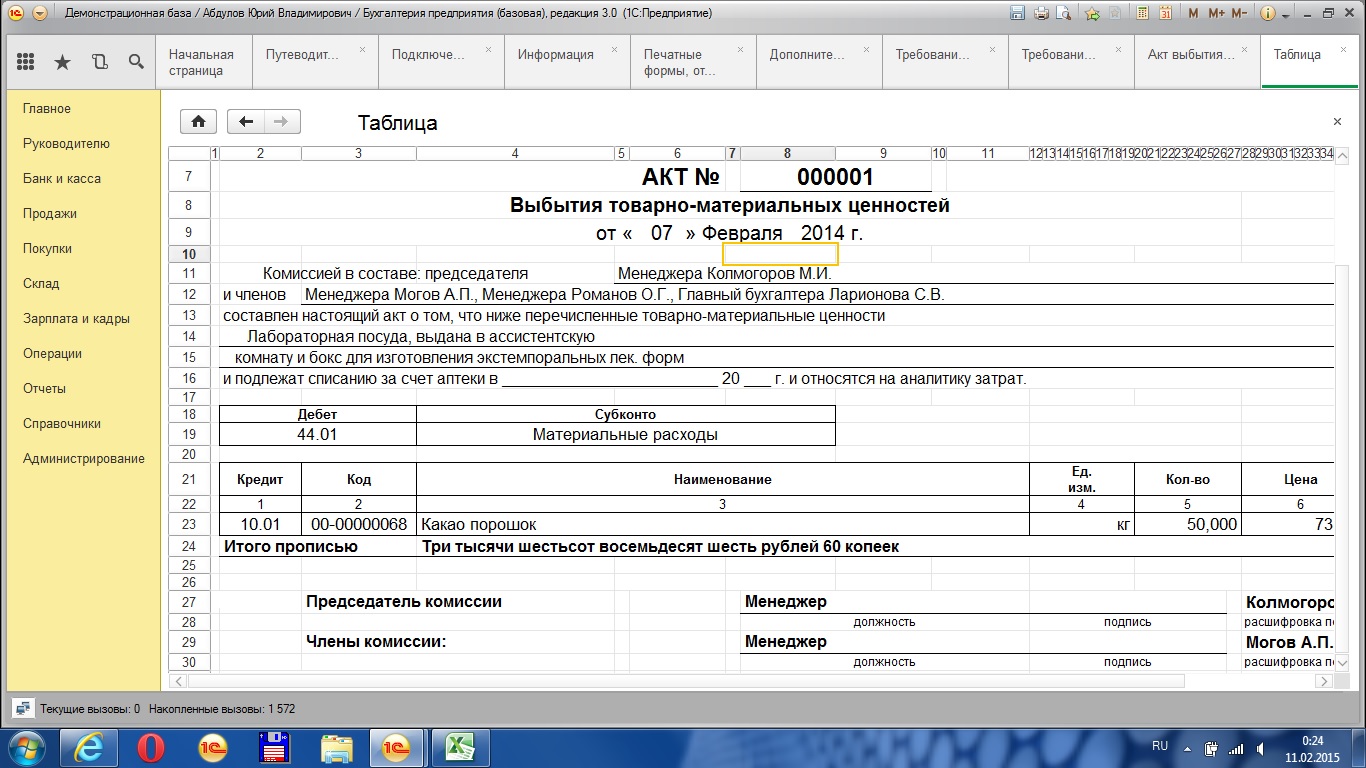Launch Internet Explorer from the taskbar
This screenshot has width=1366, height=768.
90,747
